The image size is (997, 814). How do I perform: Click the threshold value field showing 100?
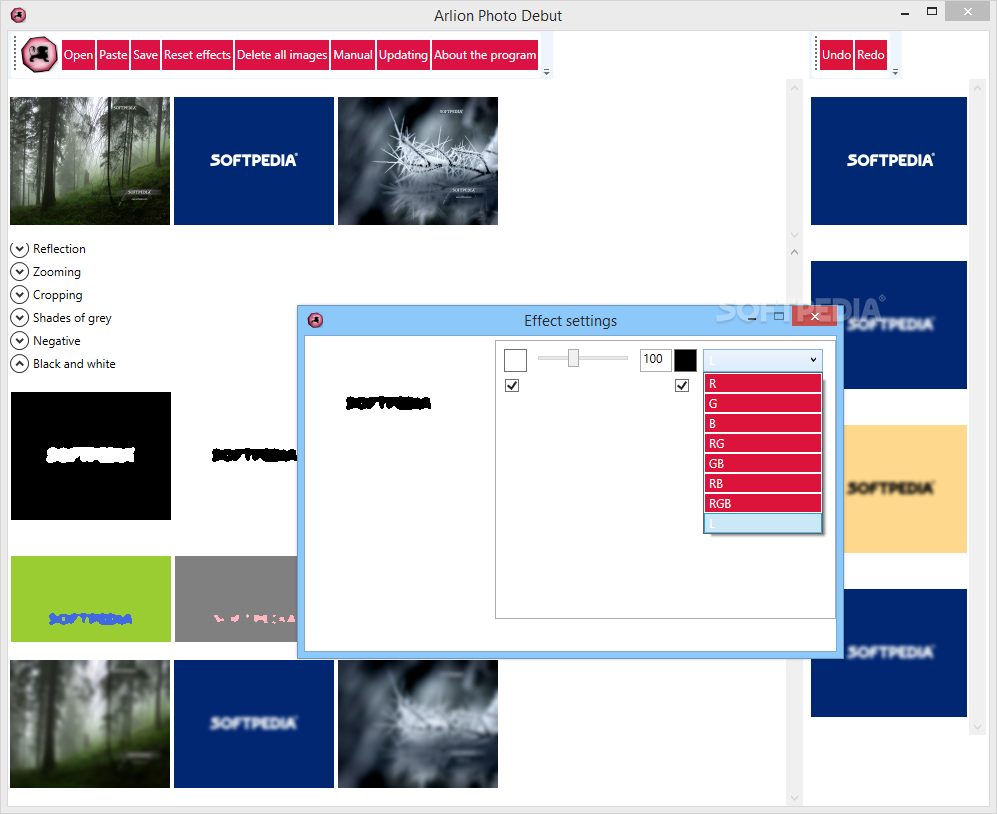tap(656, 360)
